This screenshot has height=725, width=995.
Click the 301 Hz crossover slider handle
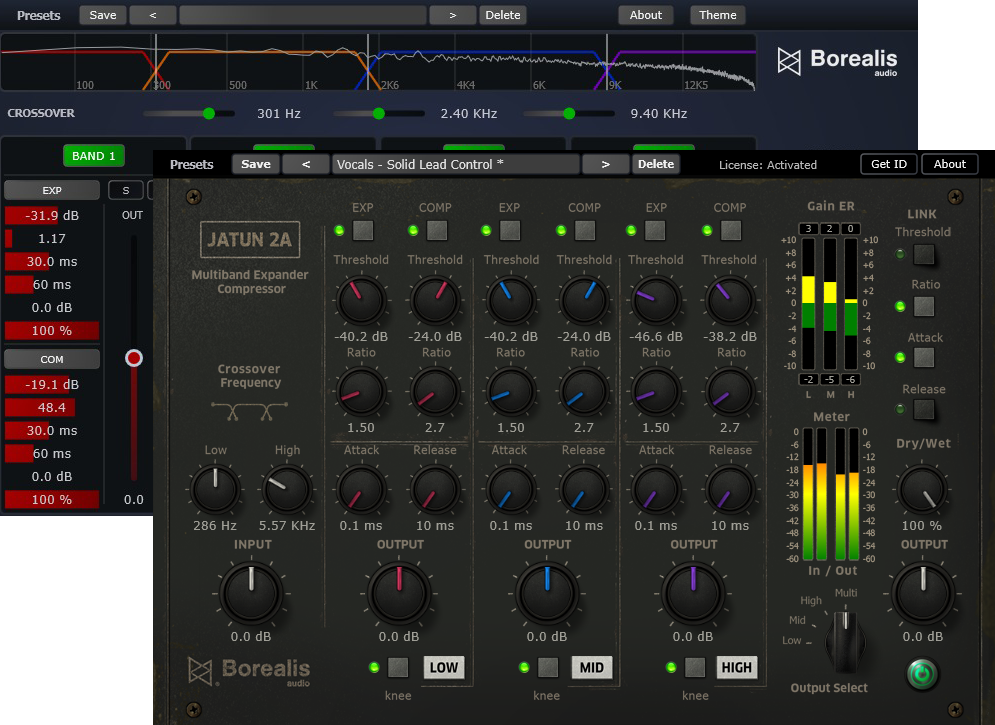click(209, 114)
